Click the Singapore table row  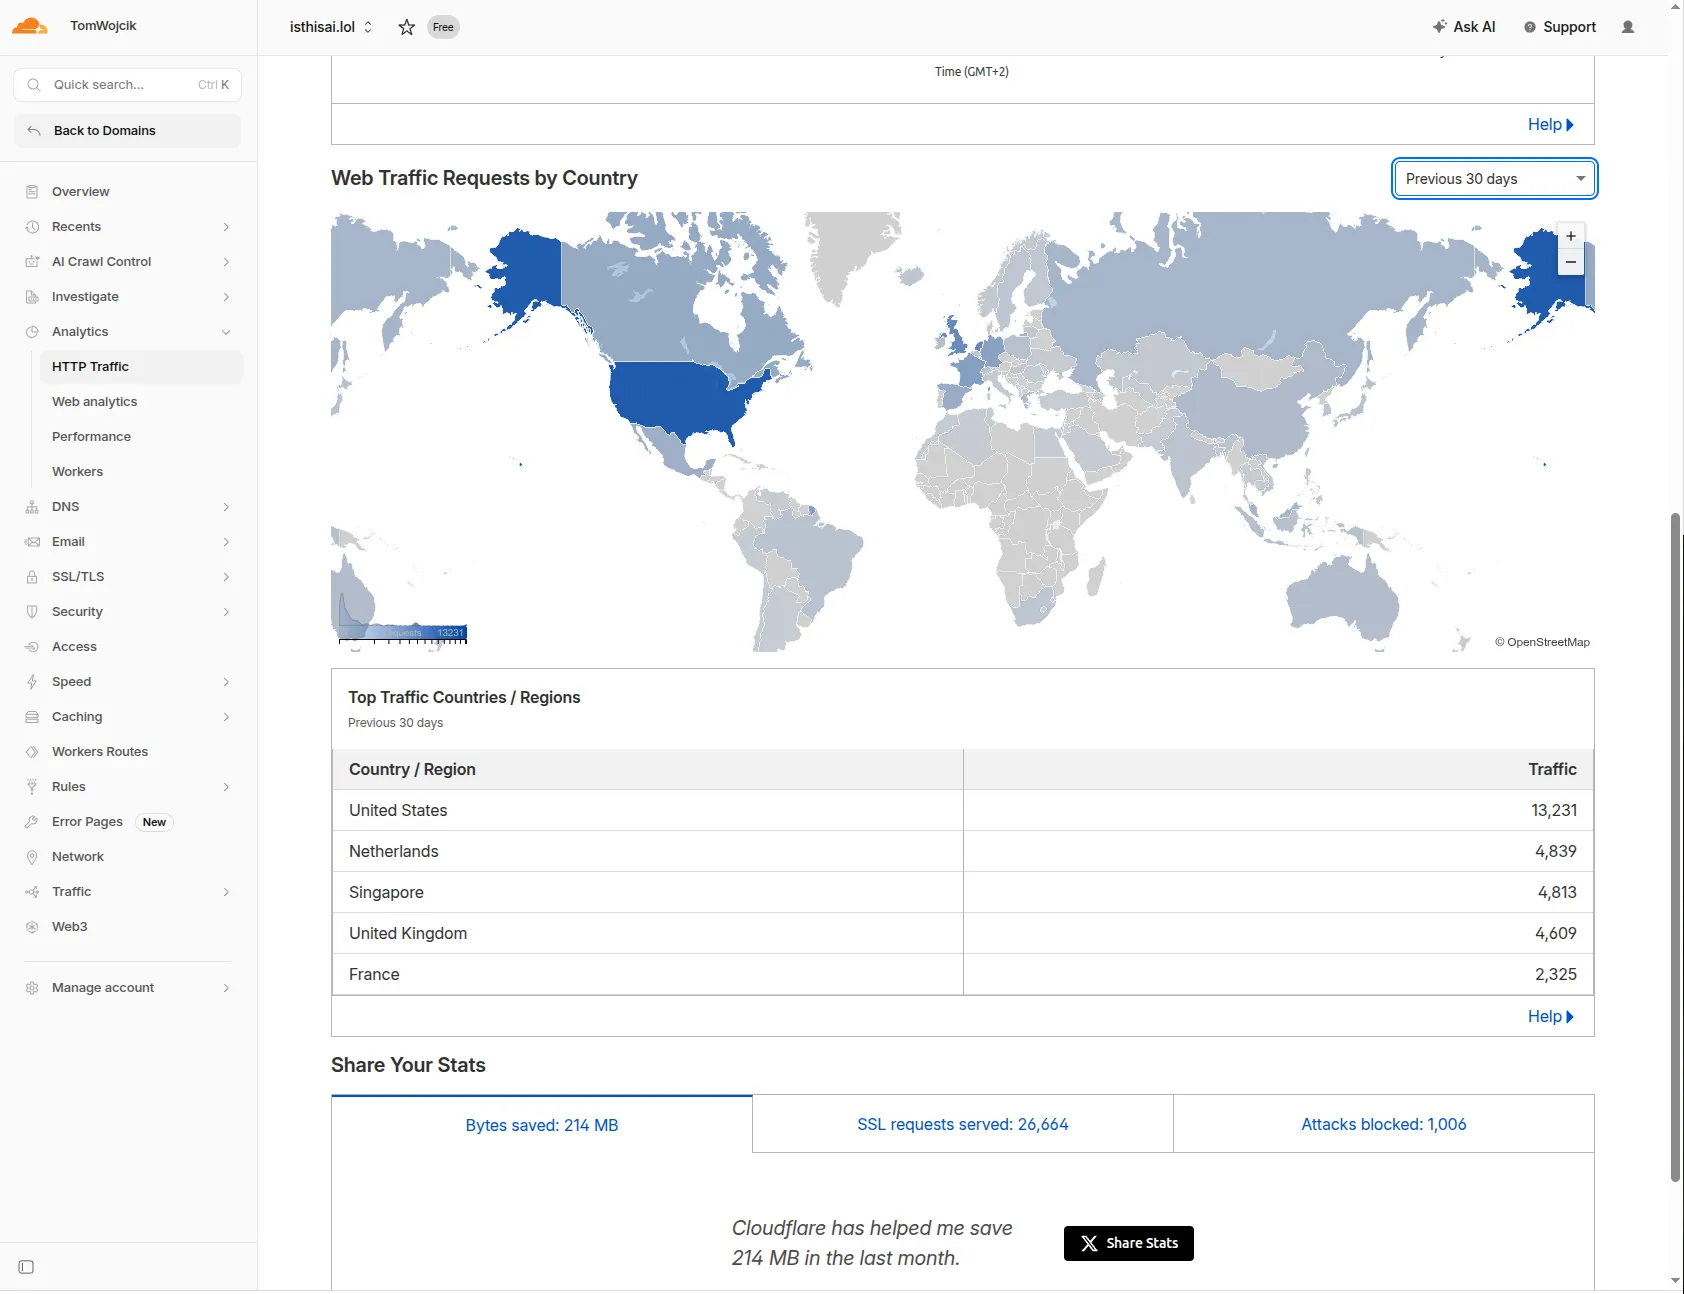coord(962,892)
